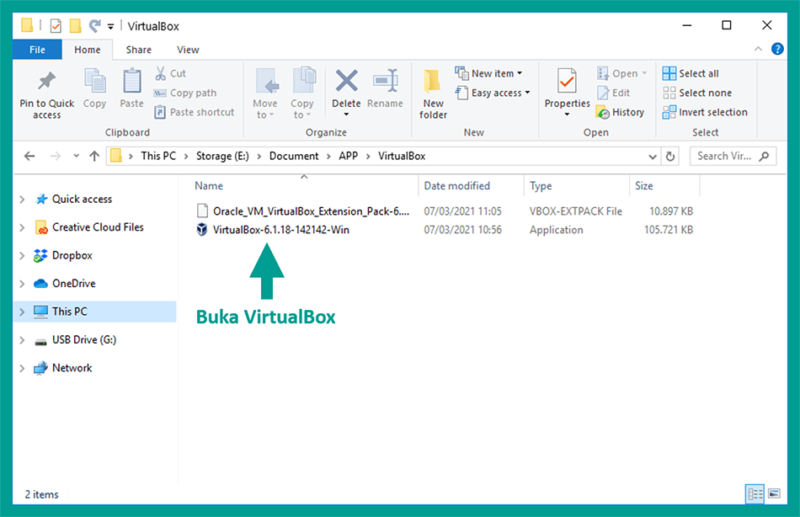
Task: Click Select none
Action: pyautogui.click(x=697, y=93)
